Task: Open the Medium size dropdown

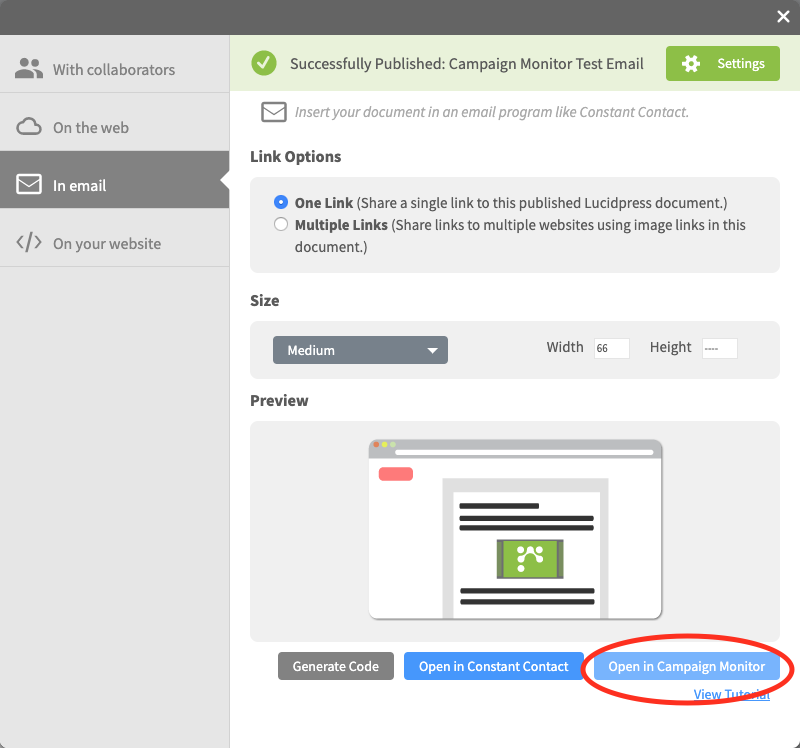Action: [x=360, y=350]
